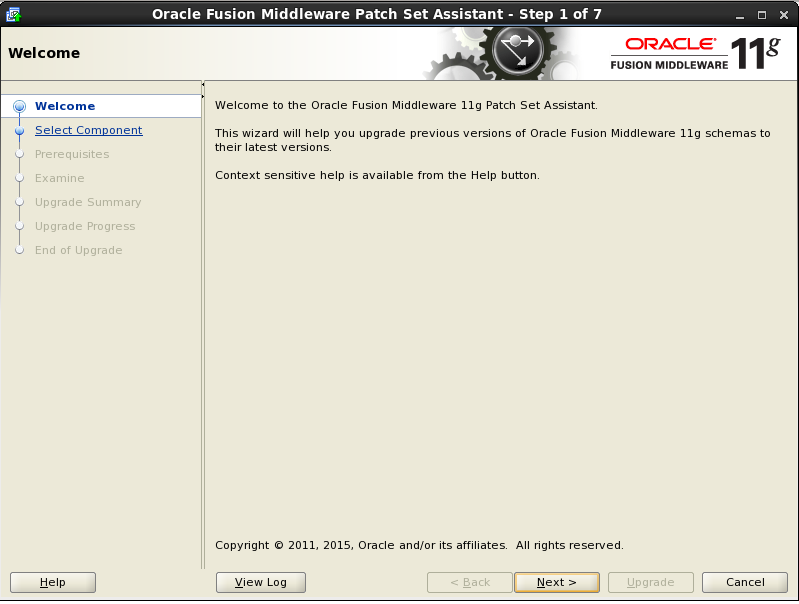Open the View Log button
The image size is (799, 604).
click(x=260, y=582)
